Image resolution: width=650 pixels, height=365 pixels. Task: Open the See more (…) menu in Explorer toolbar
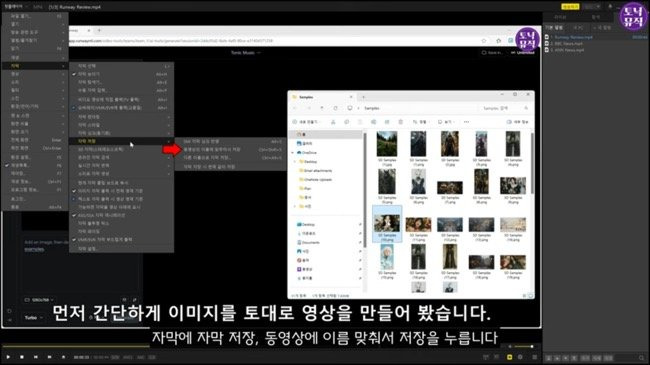(x=466, y=122)
